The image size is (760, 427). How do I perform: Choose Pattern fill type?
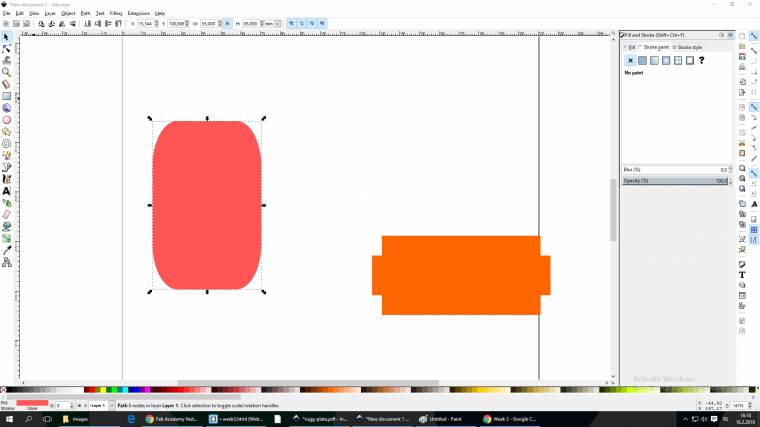pyautogui.click(x=678, y=61)
